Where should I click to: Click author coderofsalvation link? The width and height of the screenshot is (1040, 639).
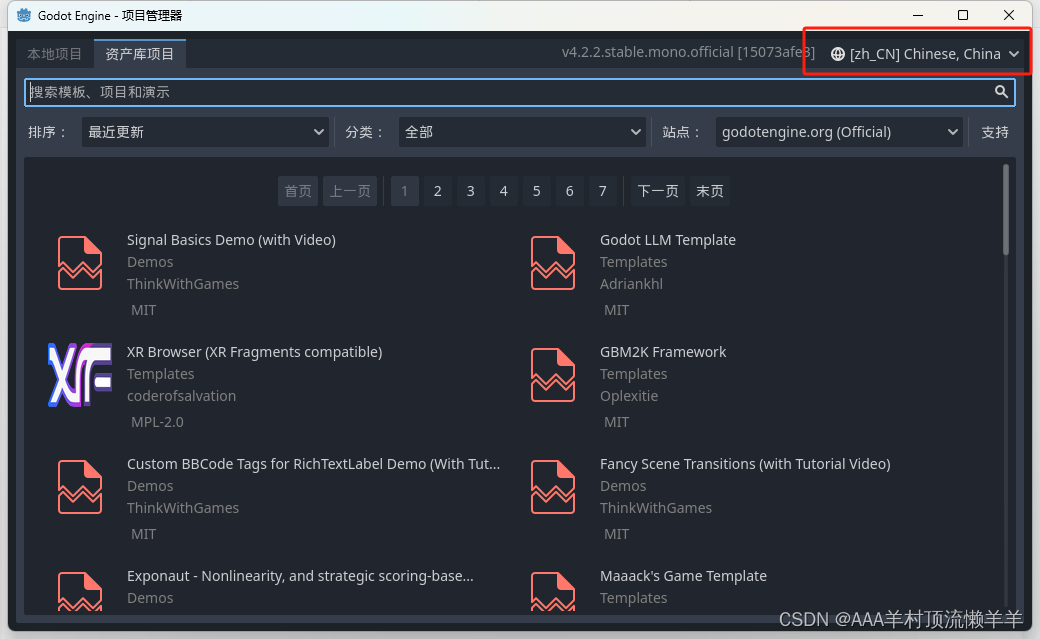point(182,396)
